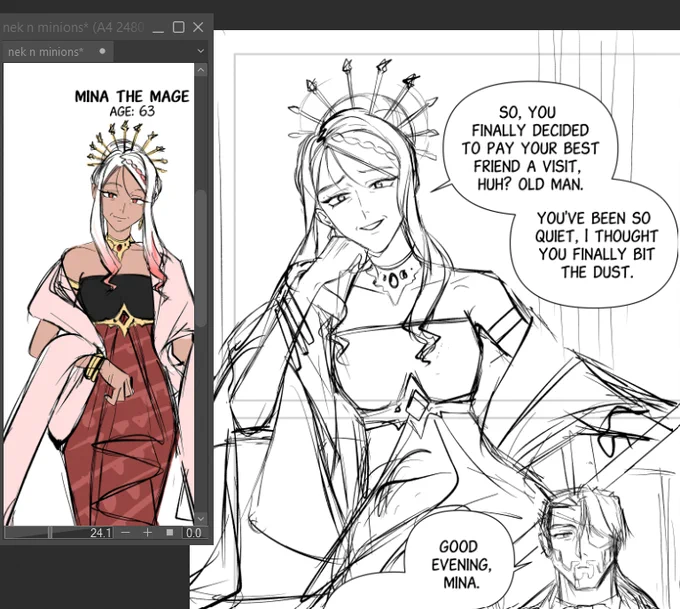Click the vertical scrollbar thumb in the reference window
This screenshot has height=609, width=680.
tap(200, 258)
